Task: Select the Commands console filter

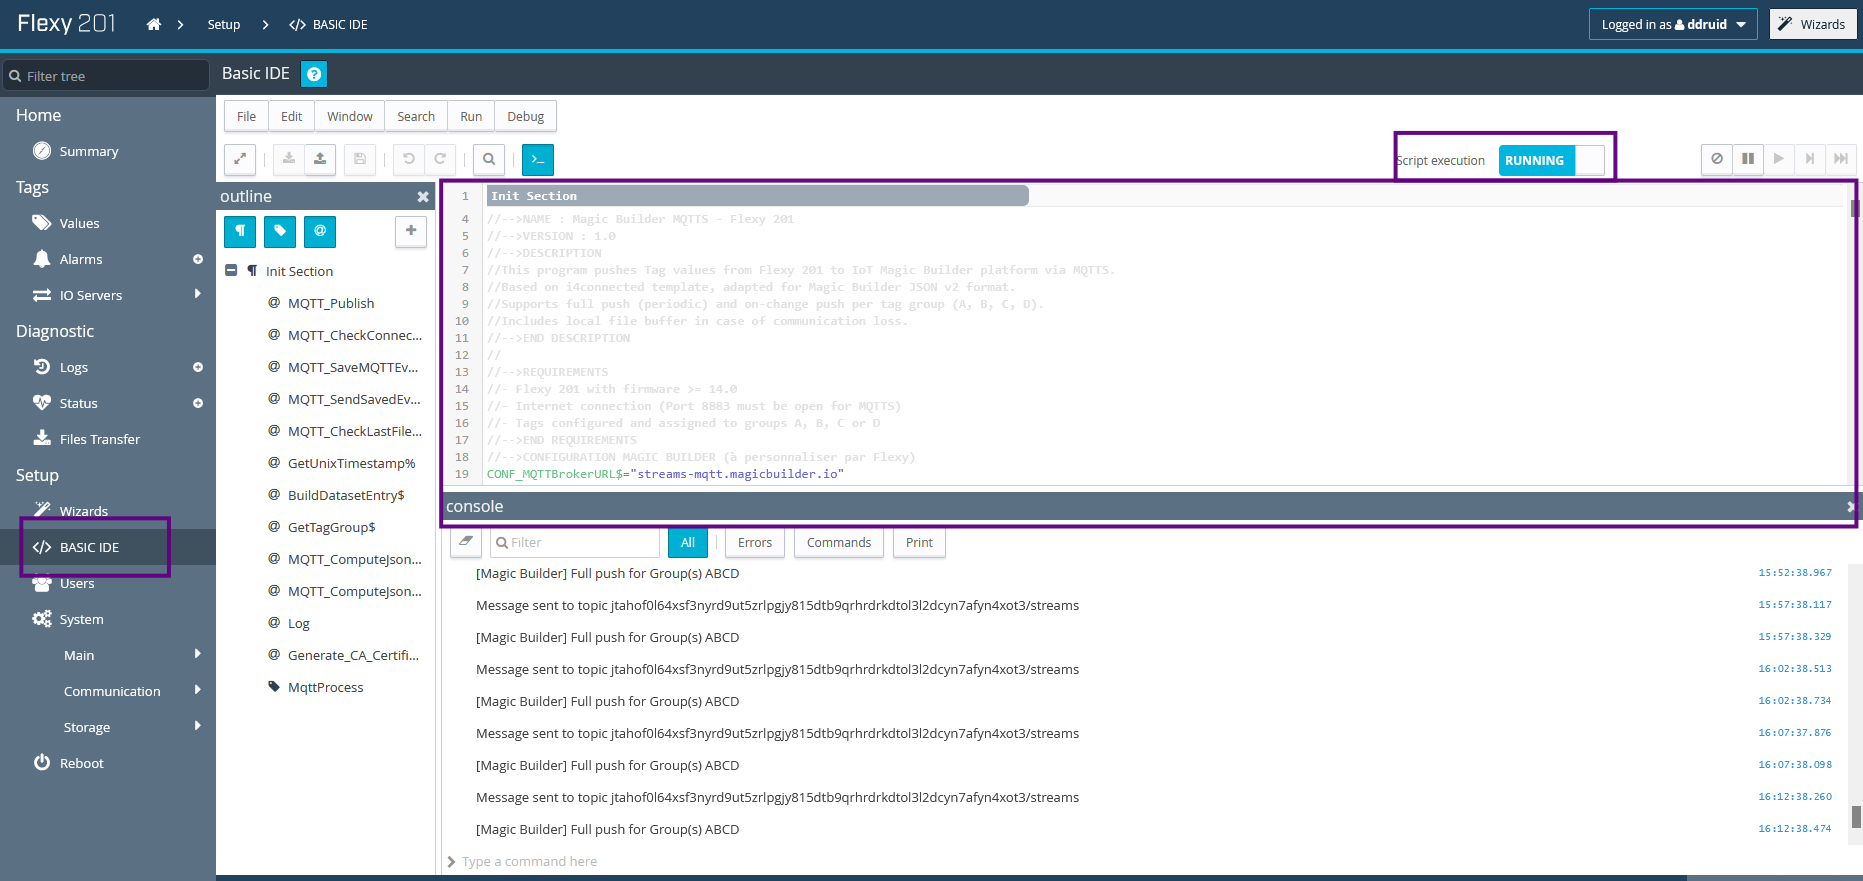Action: tap(839, 542)
